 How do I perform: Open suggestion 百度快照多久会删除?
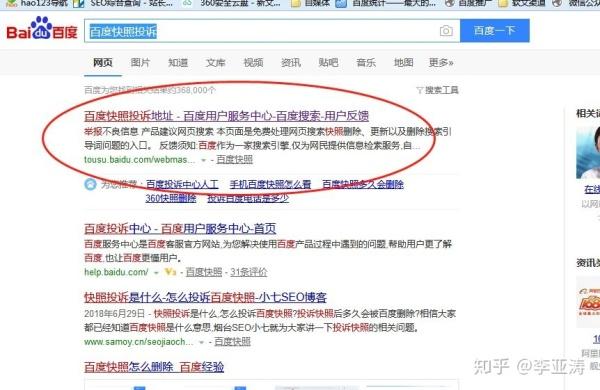click(363, 184)
